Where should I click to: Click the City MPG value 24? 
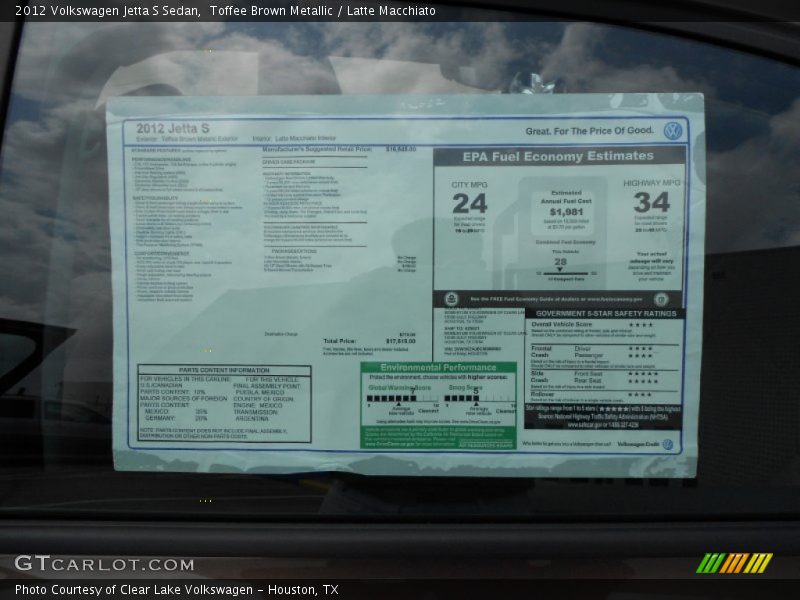tap(469, 204)
